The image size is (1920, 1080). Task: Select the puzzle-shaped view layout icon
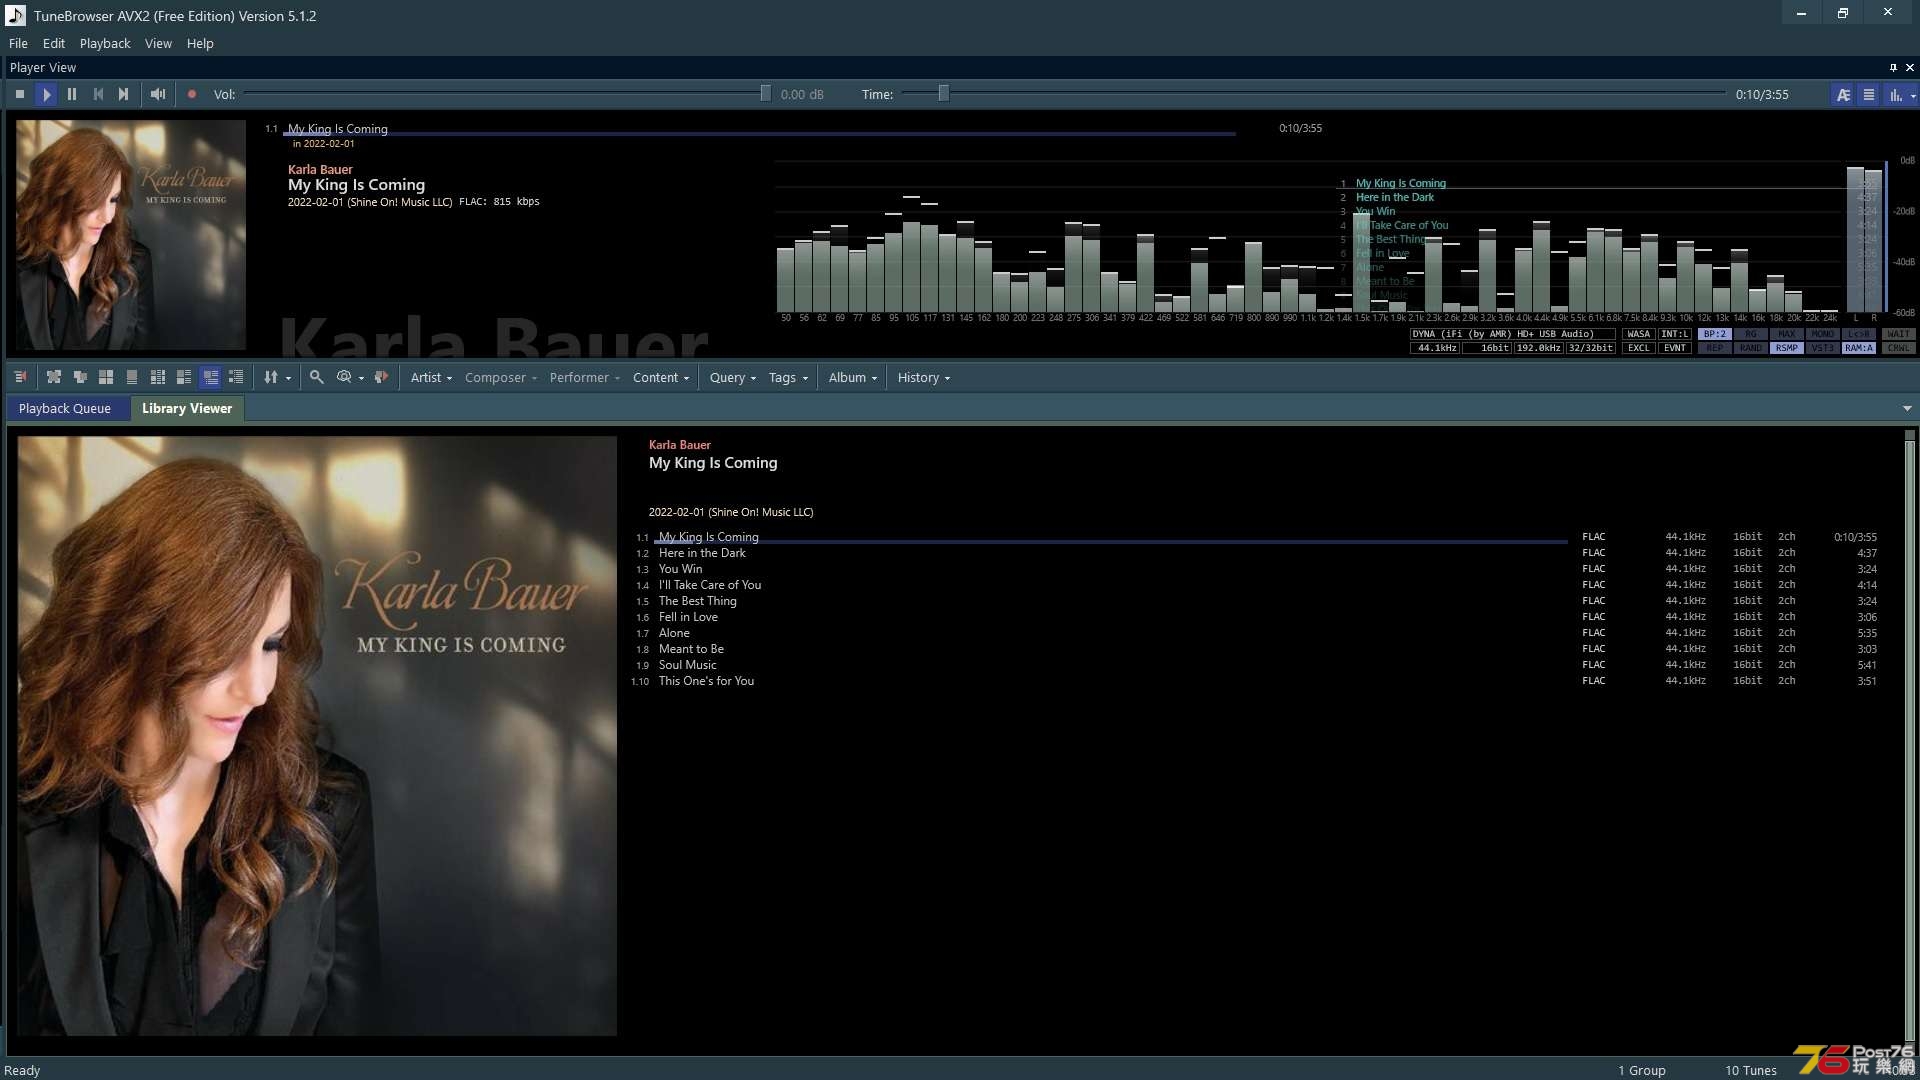pyautogui.click(x=54, y=377)
